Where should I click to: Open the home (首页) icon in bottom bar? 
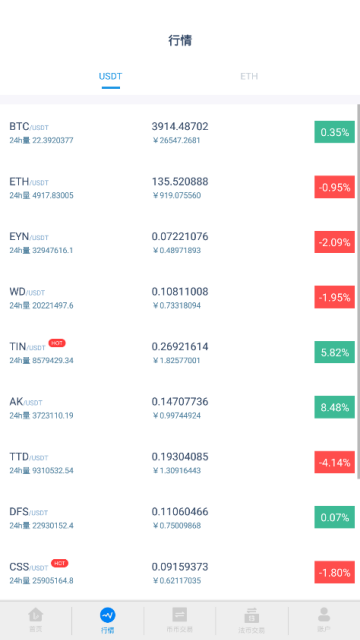coord(36,615)
